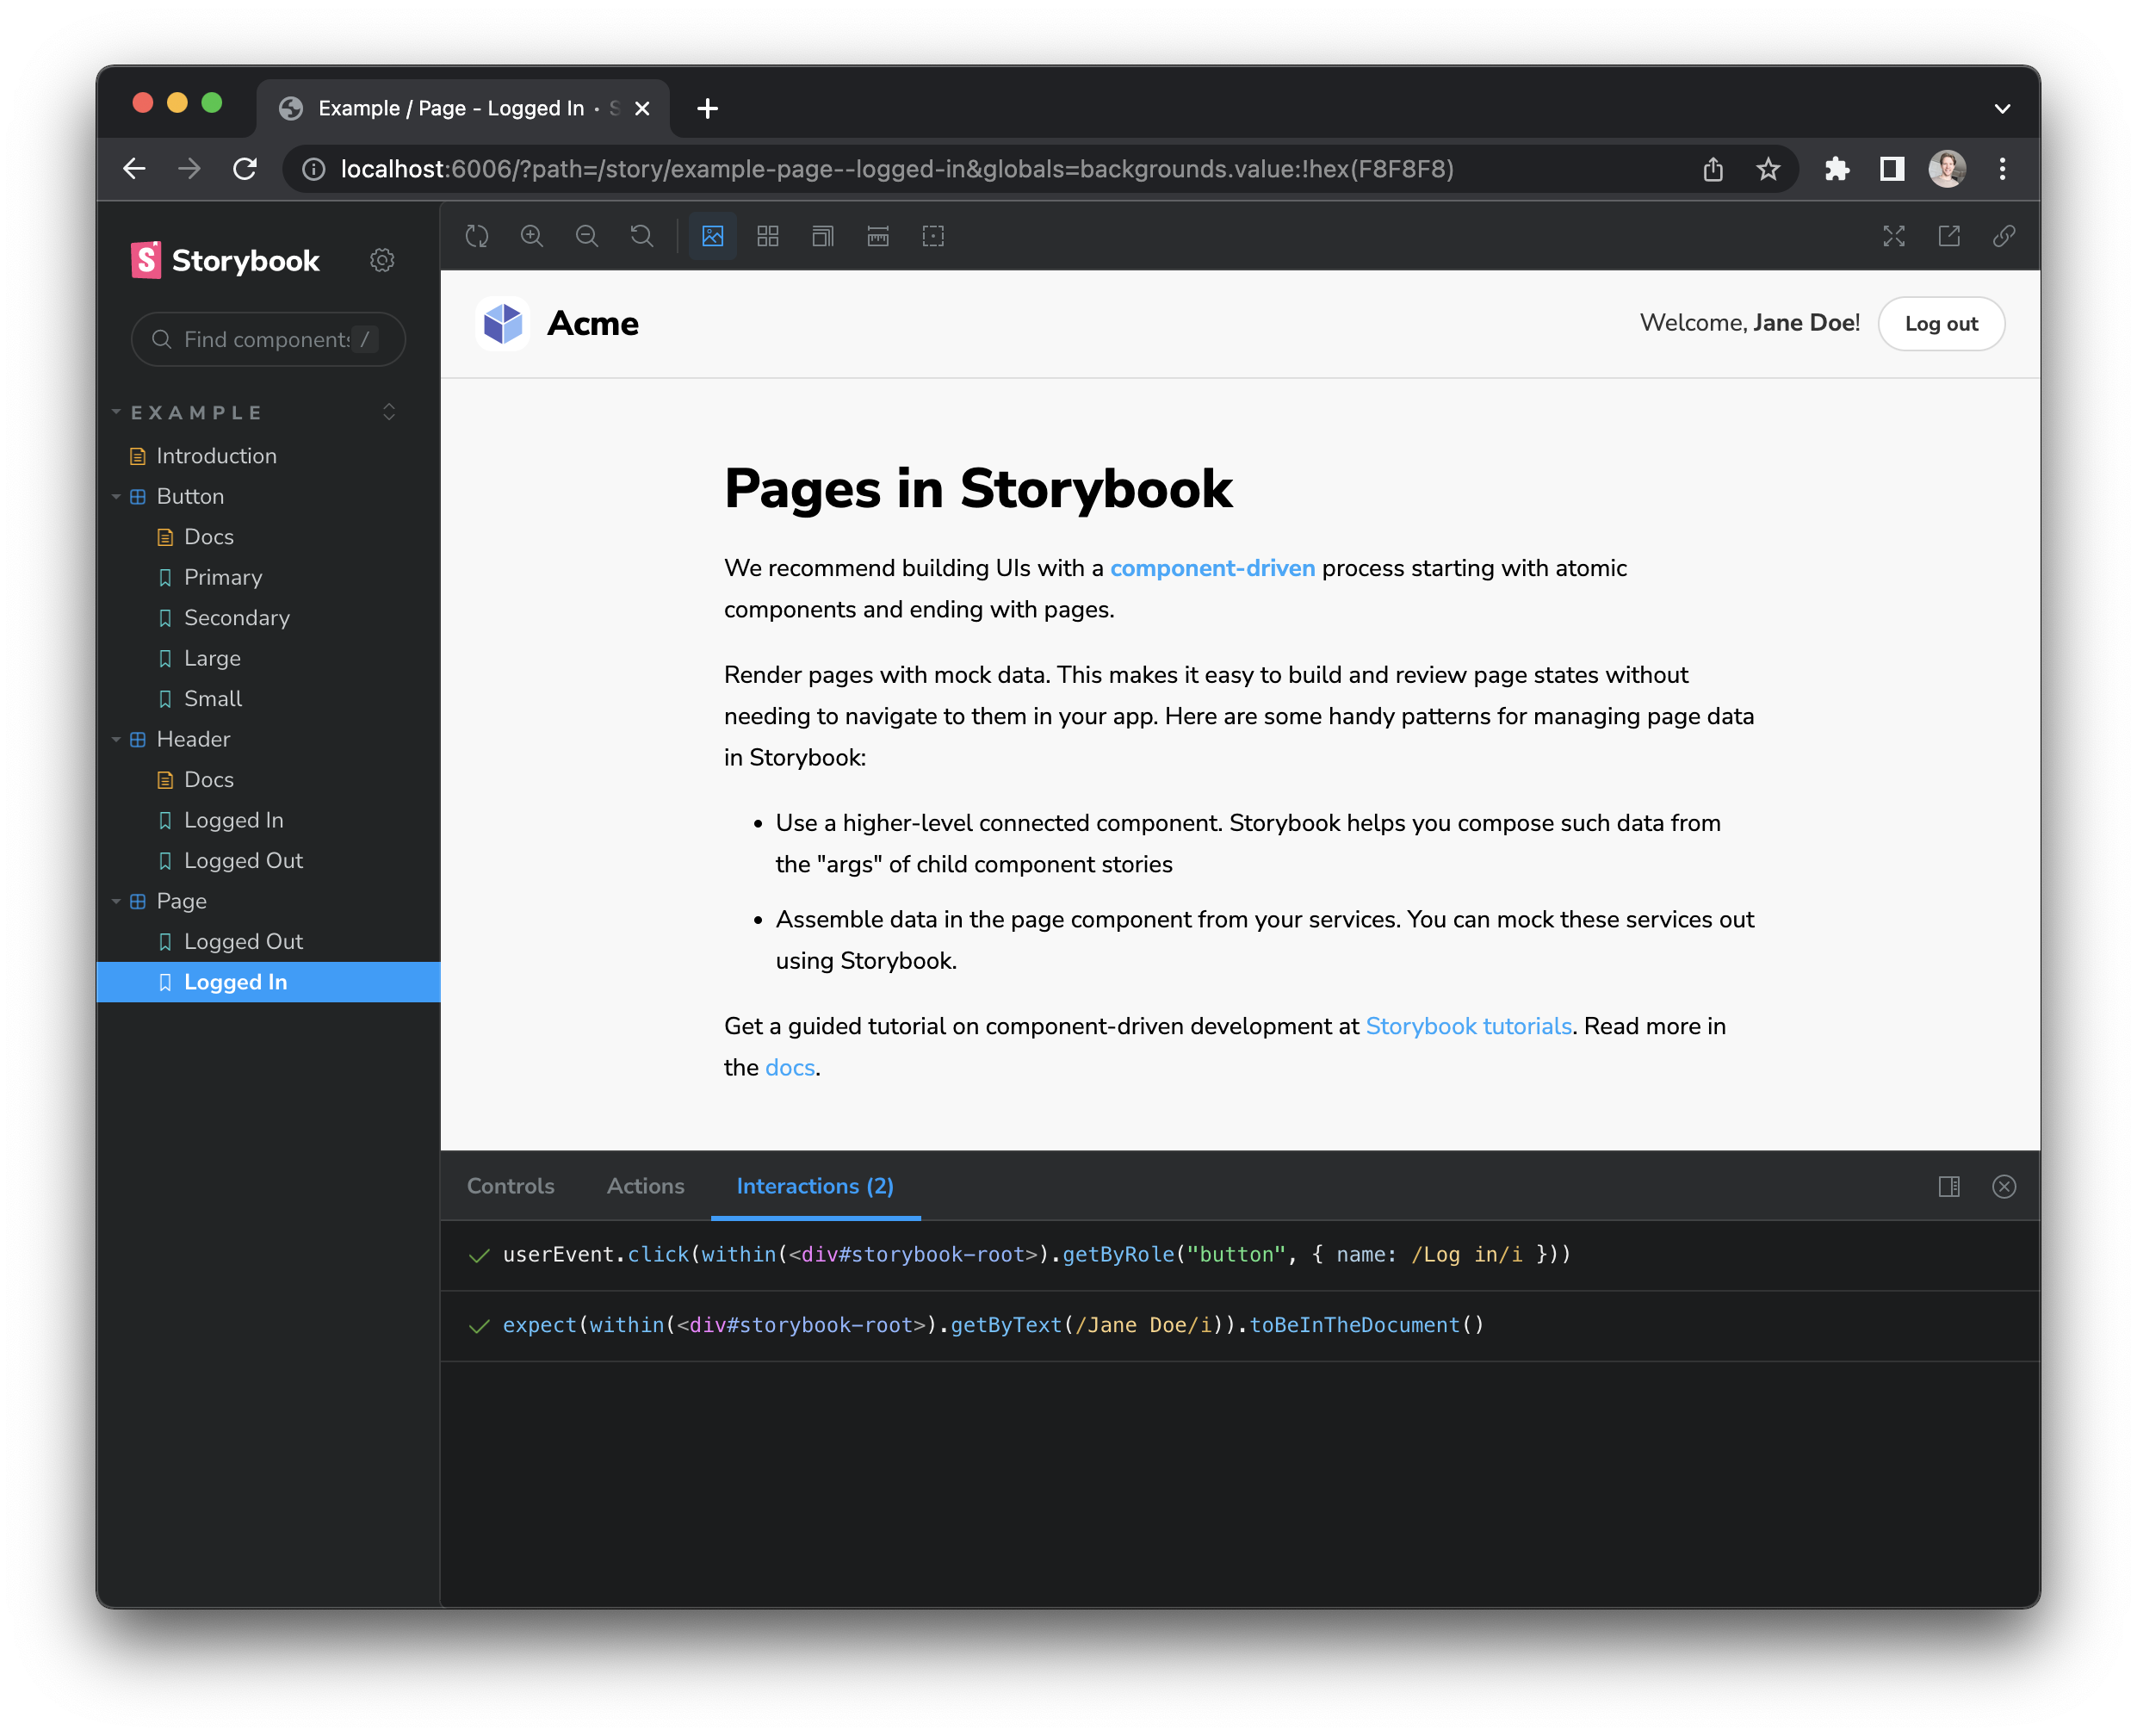Open the viewport size tool
Screen dimensions: 2137x1736
(x=823, y=236)
